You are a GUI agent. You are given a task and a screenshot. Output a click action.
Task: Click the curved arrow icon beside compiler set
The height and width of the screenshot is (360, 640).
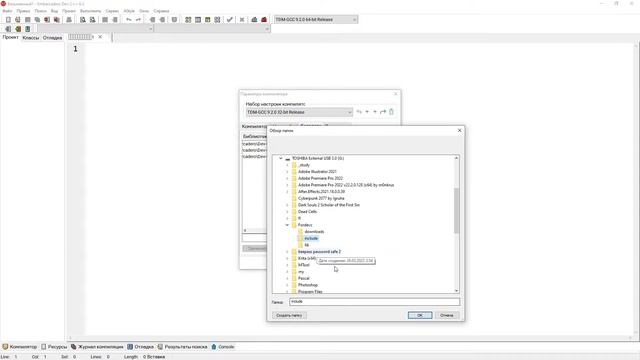click(x=383, y=112)
